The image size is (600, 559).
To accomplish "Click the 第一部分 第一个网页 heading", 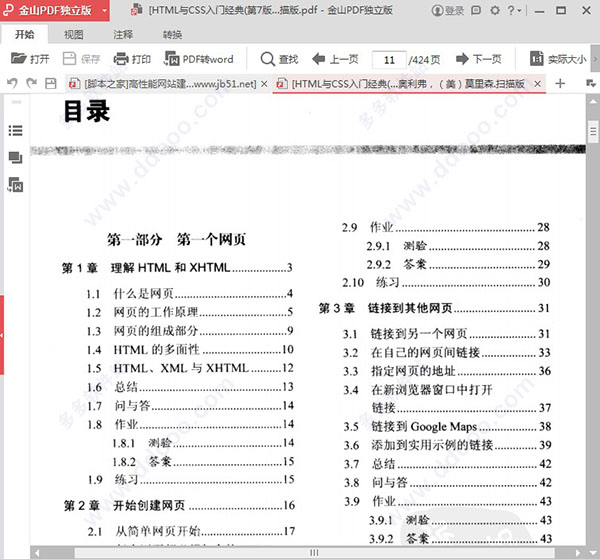I will coord(176,240).
